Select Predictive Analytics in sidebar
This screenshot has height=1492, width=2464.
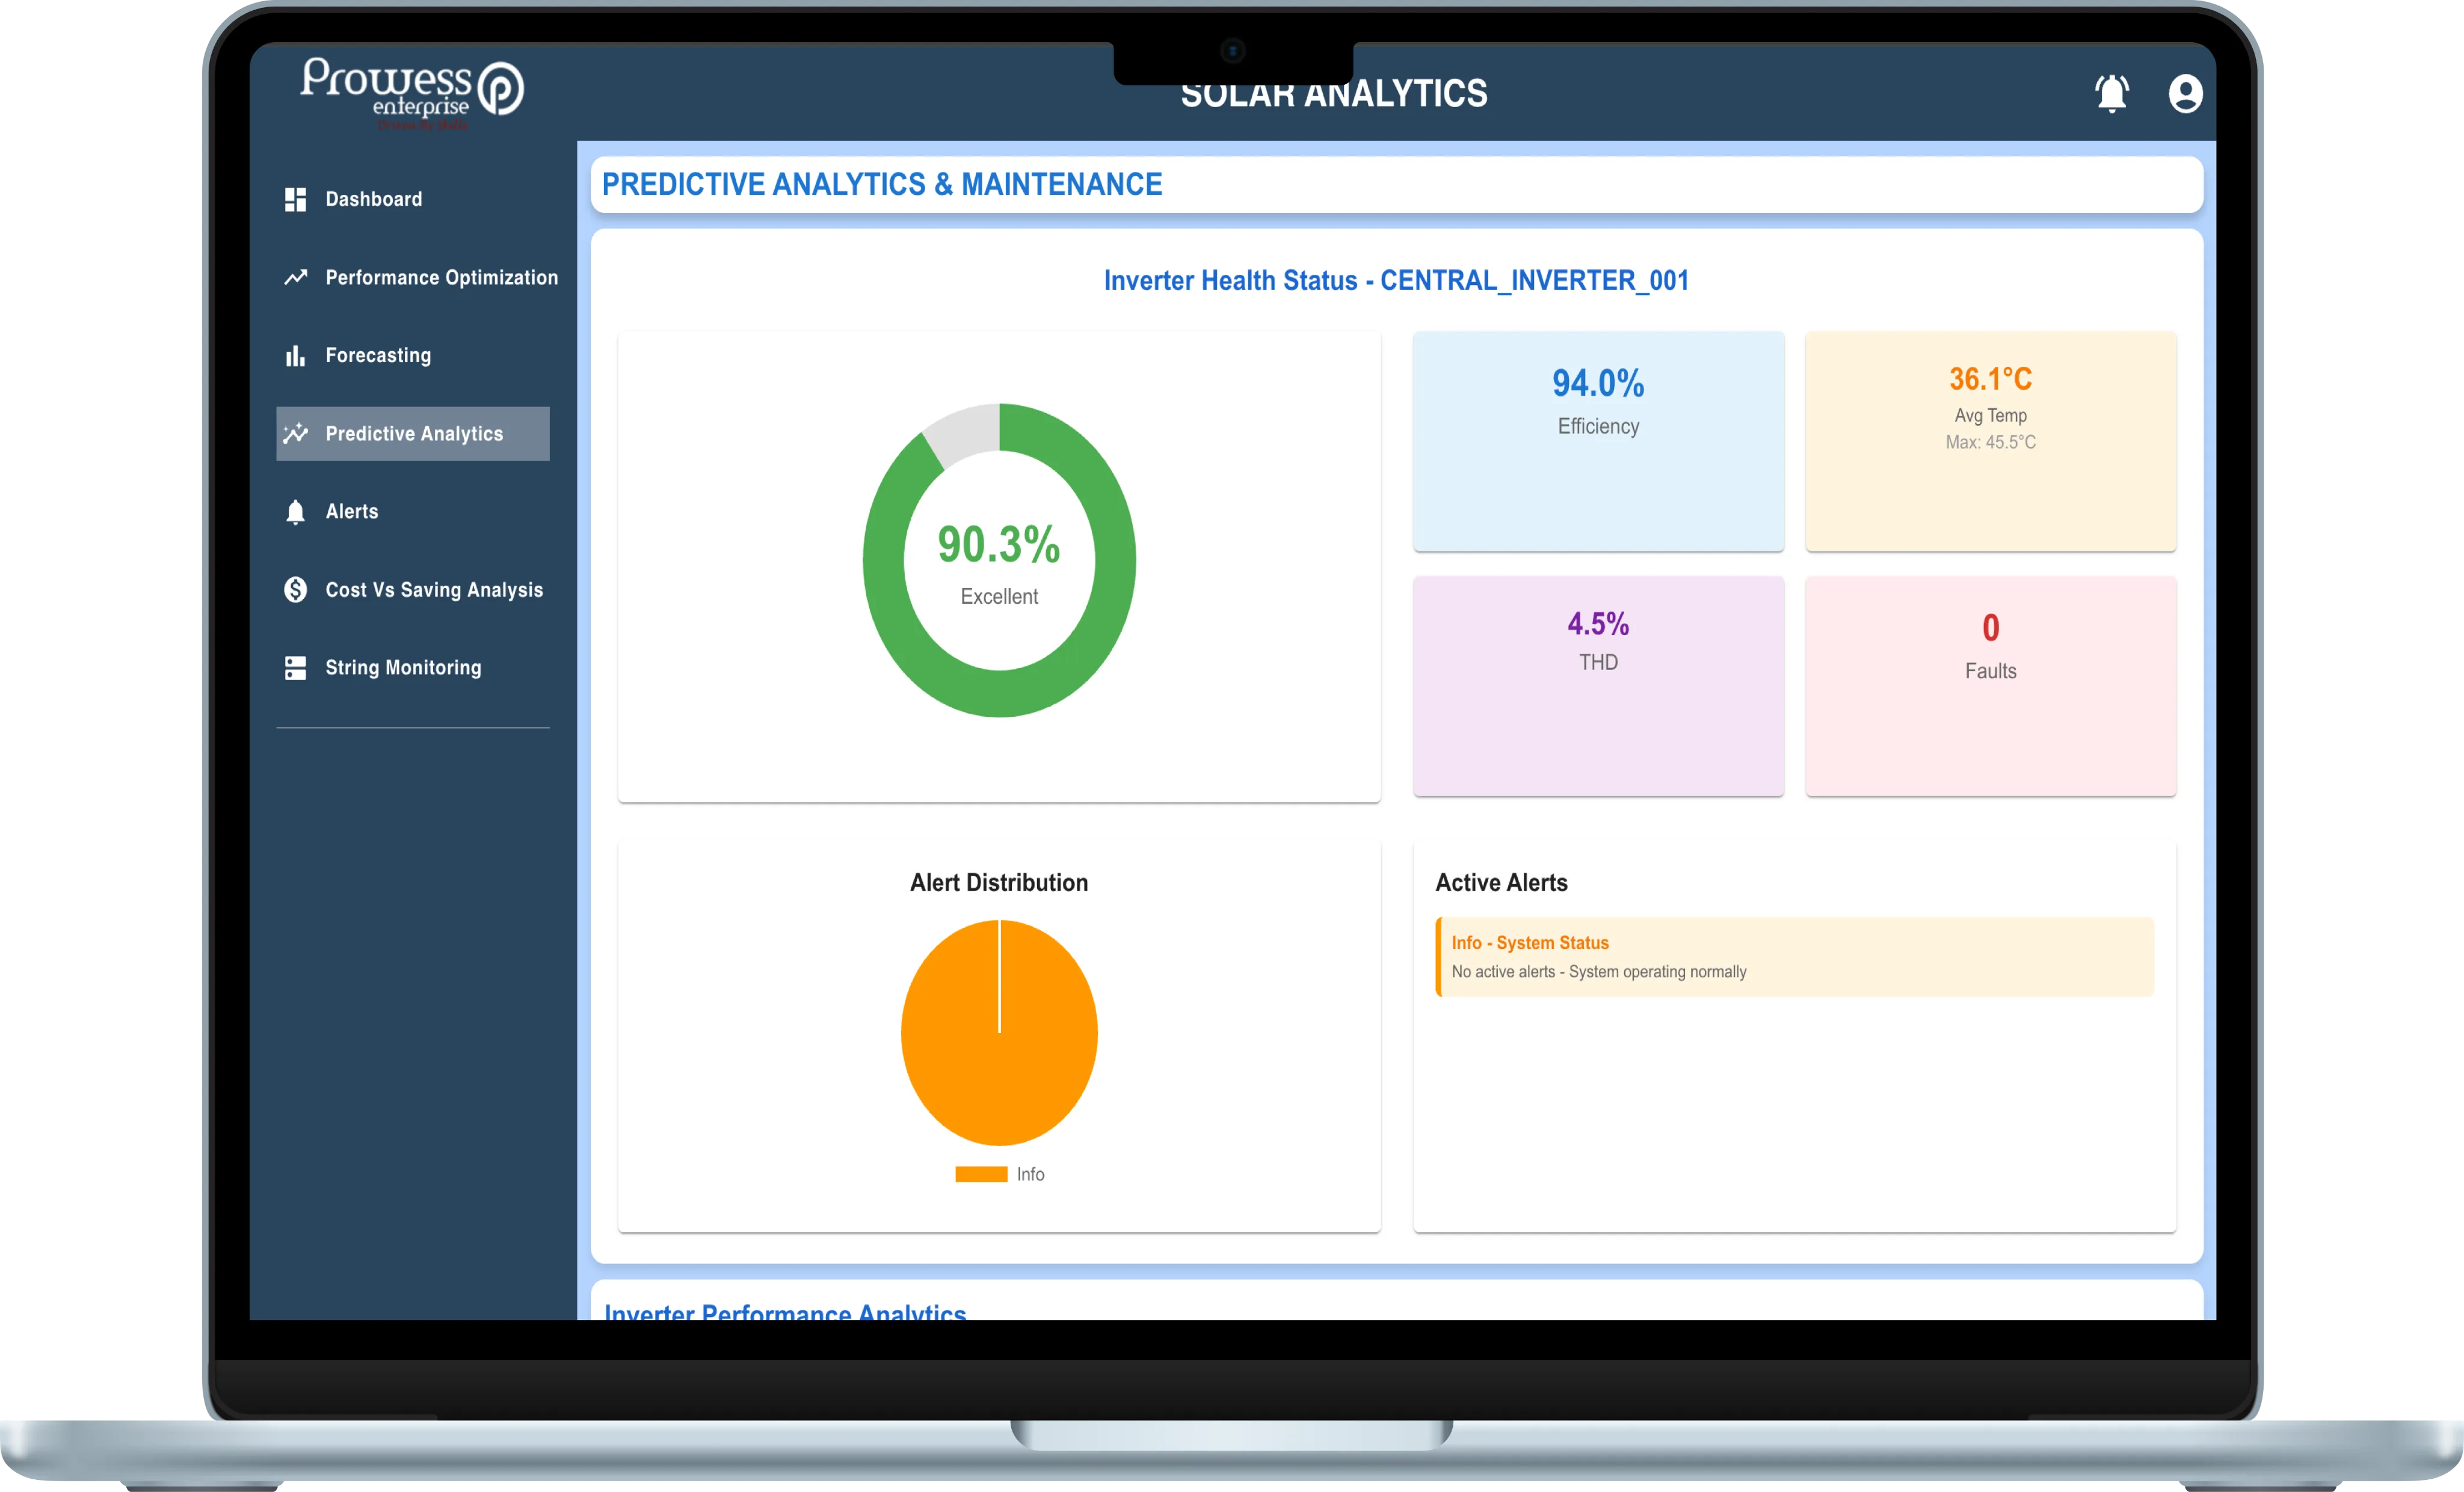coord(414,433)
